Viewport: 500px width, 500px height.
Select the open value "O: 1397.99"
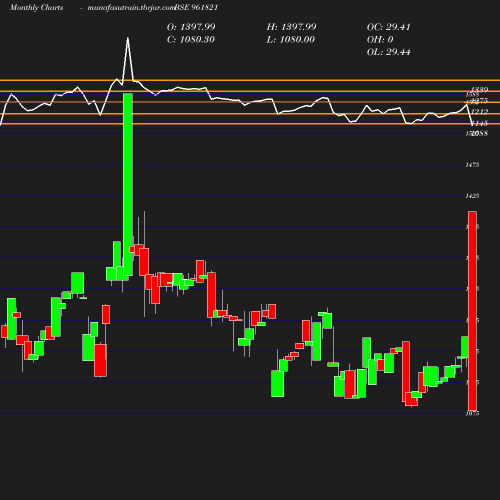click(x=191, y=27)
